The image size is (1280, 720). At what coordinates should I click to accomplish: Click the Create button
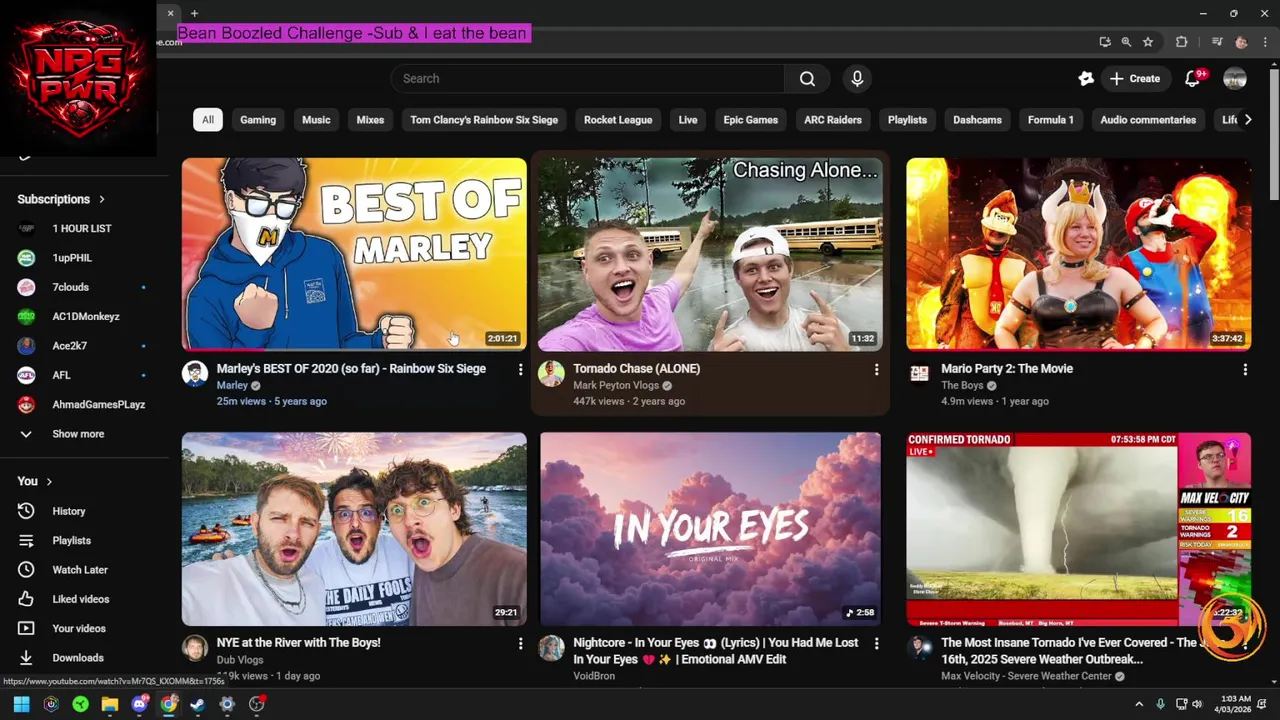click(x=1135, y=79)
